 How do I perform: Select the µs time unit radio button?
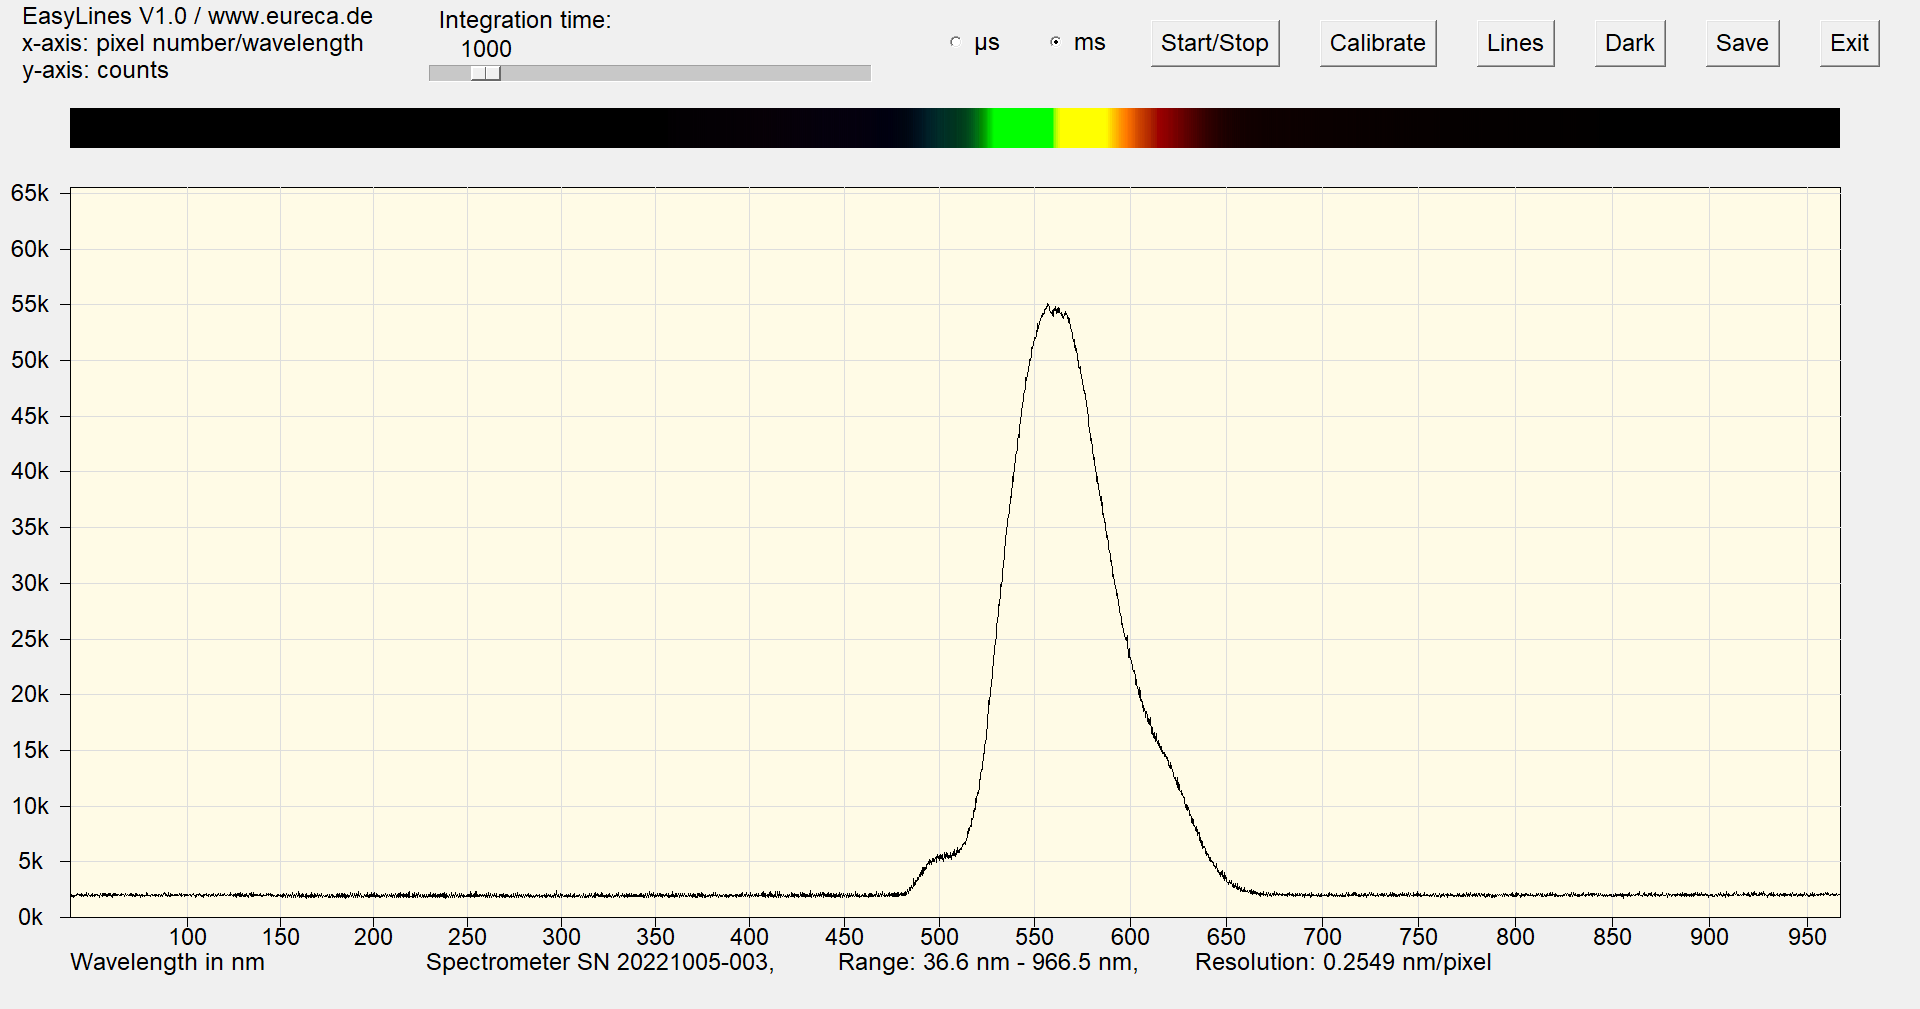pyautogui.click(x=955, y=43)
